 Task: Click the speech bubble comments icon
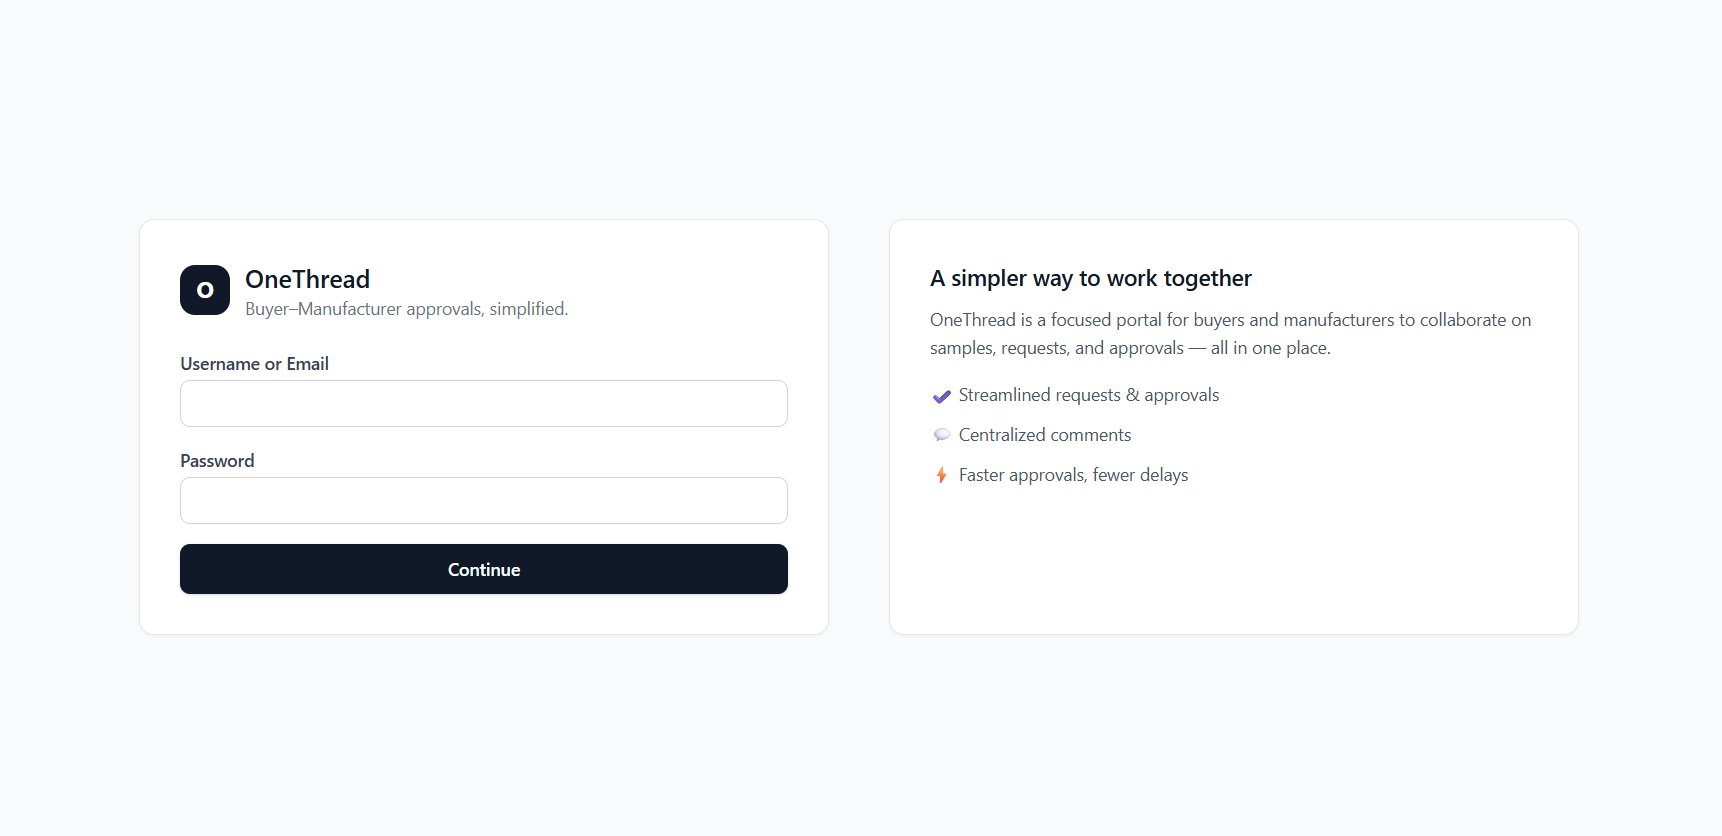[x=941, y=435]
